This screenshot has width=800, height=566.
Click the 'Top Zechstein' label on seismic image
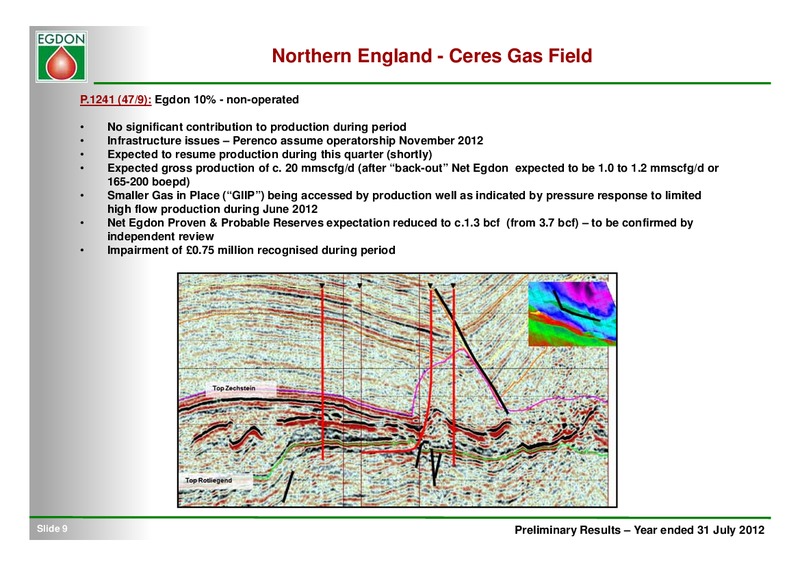234,388
